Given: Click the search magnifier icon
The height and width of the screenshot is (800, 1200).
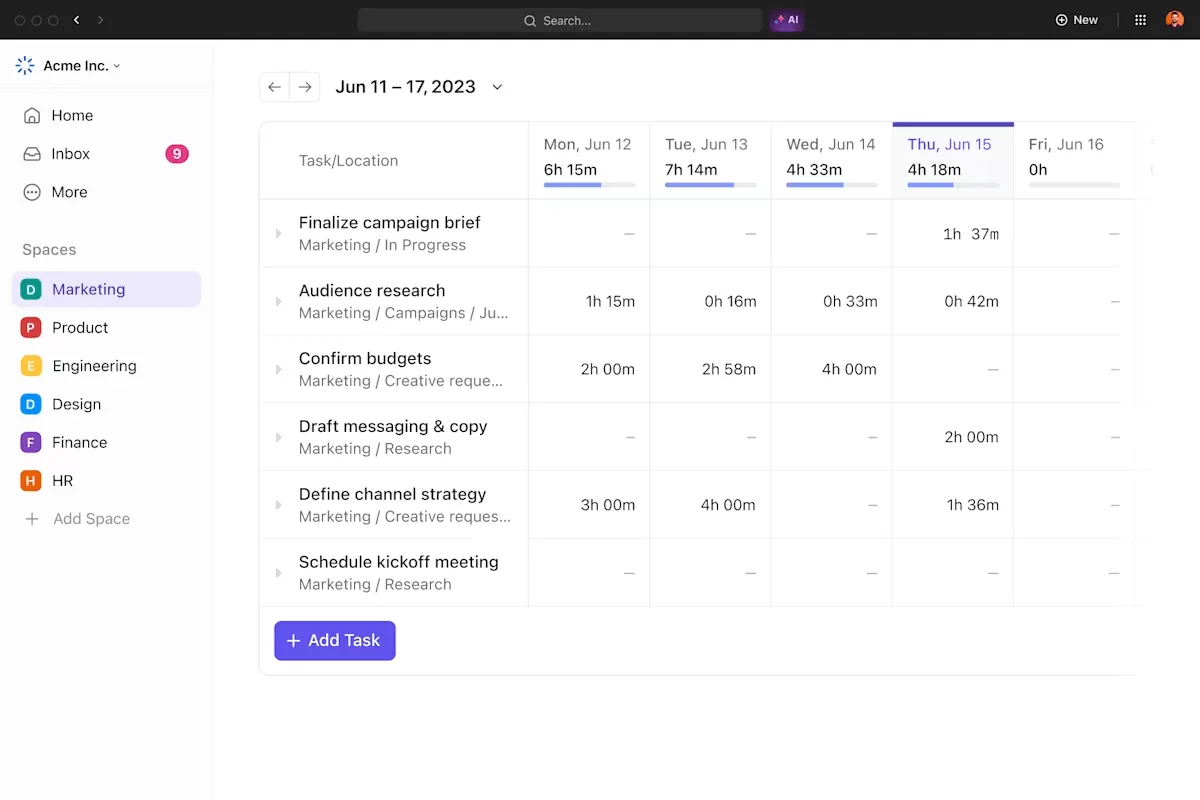Looking at the screenshot, I should 530,20.
